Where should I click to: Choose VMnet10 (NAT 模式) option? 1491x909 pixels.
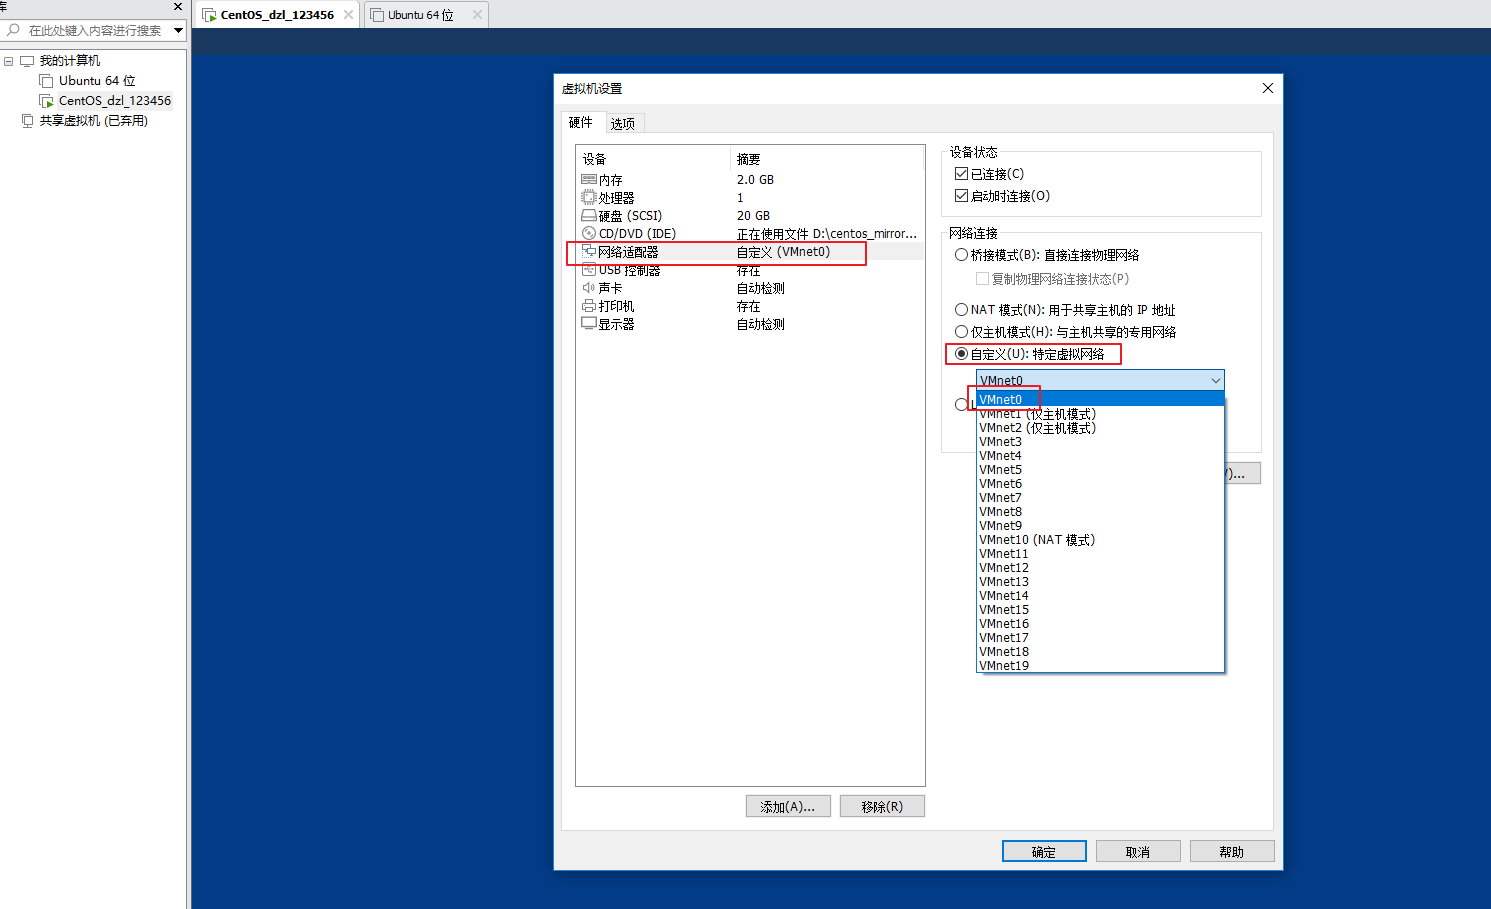click(x=1100, y=540)
